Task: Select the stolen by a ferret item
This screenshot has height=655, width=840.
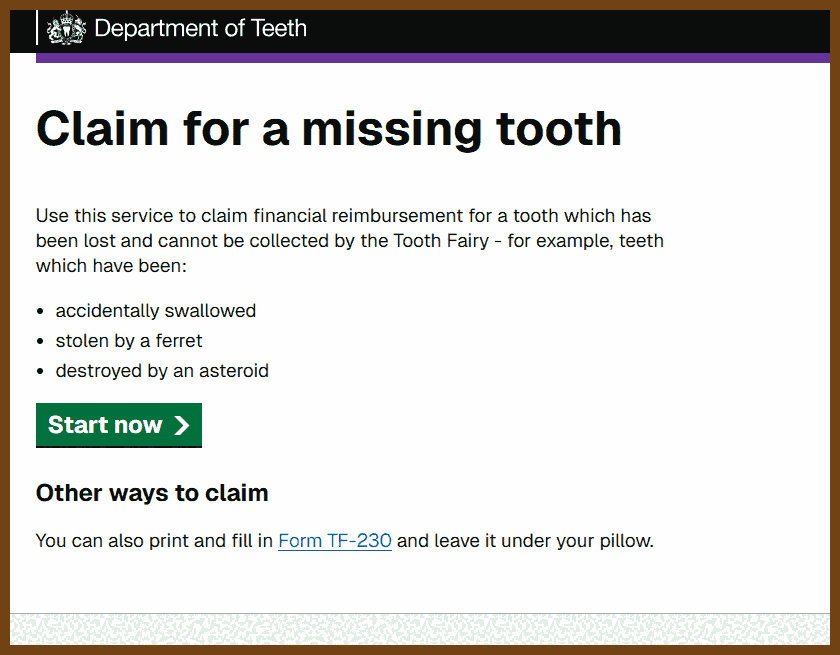Action: pos(129,341)
